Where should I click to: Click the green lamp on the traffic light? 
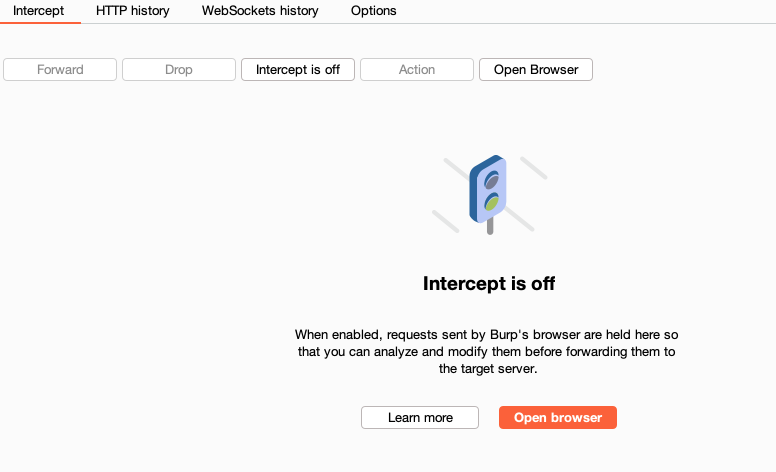tap(492, 202)
